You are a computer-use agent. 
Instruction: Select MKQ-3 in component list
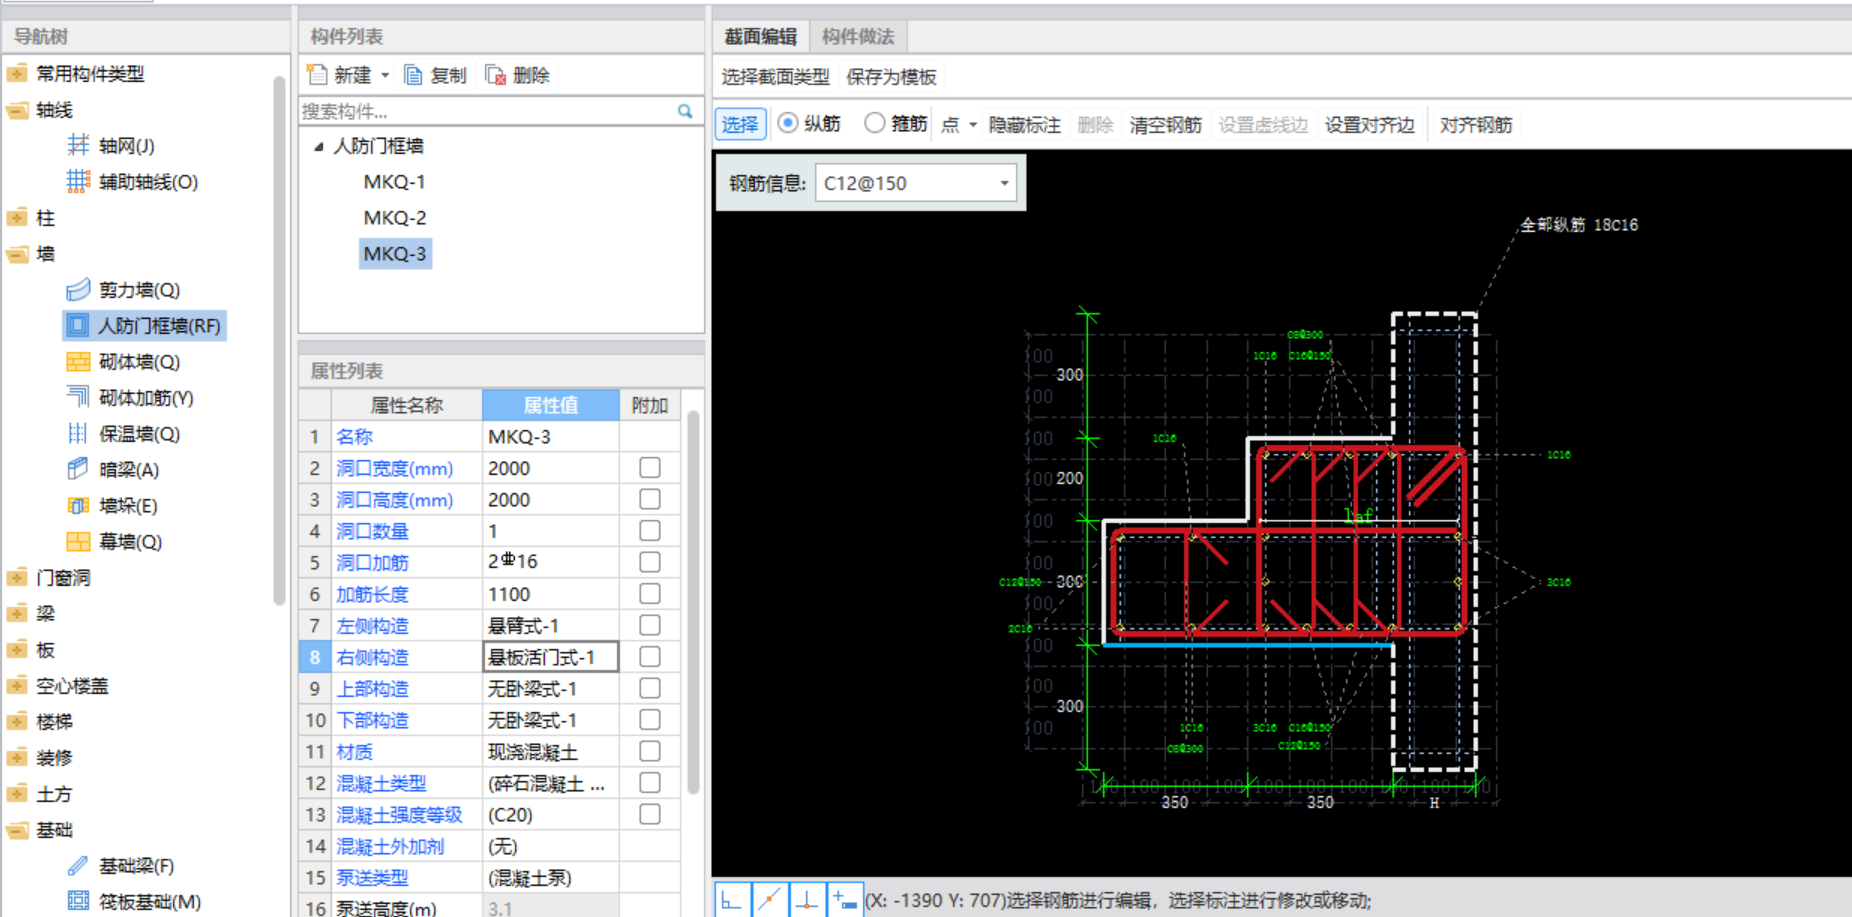(x=395, y=254)
